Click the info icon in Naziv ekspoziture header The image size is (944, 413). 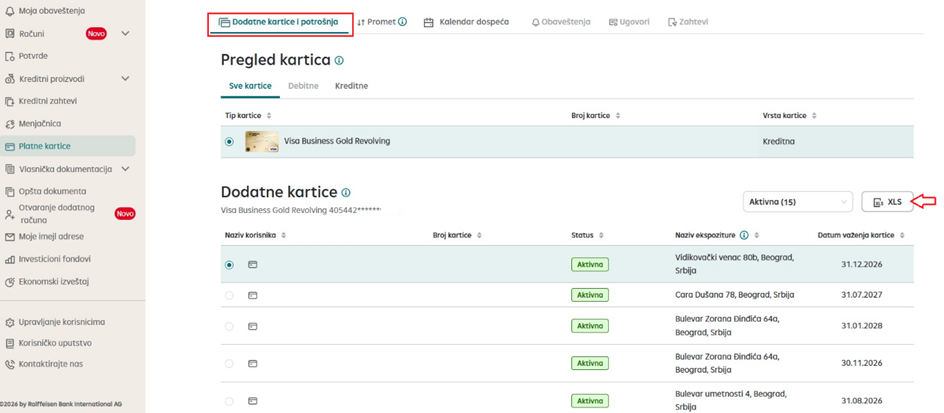click(x=744, y=235)
